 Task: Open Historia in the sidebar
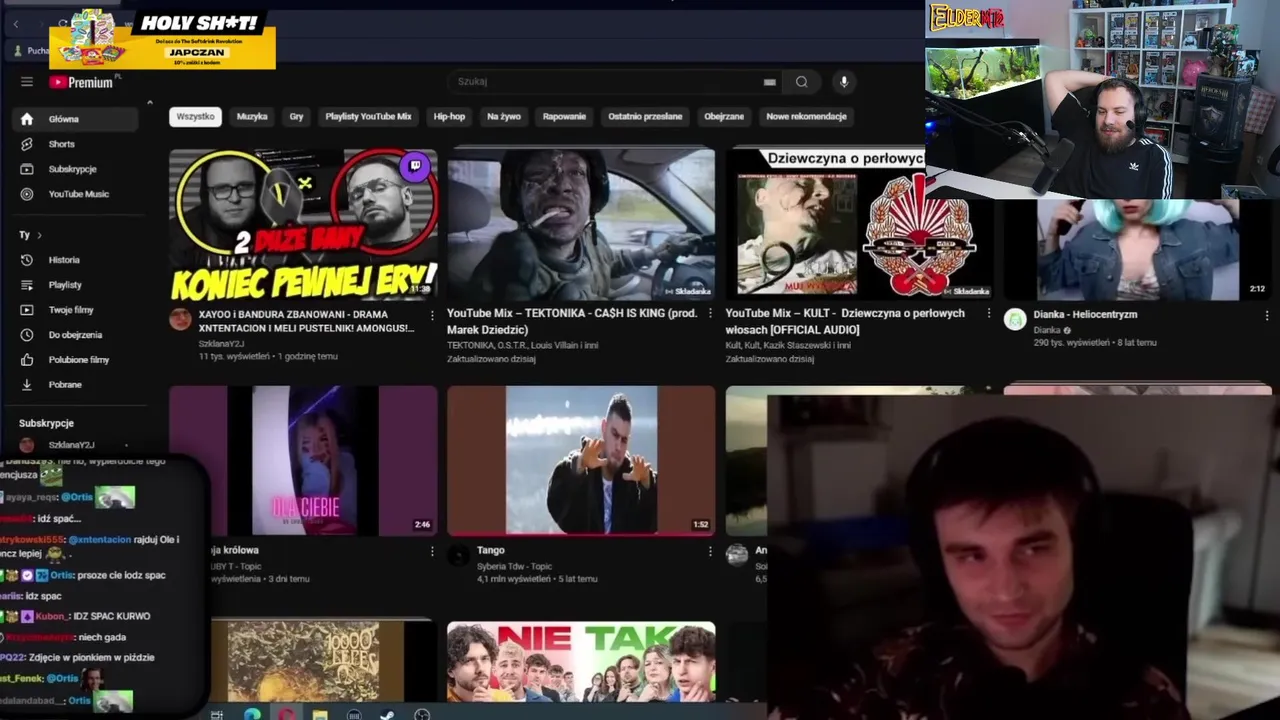(76, 260)
